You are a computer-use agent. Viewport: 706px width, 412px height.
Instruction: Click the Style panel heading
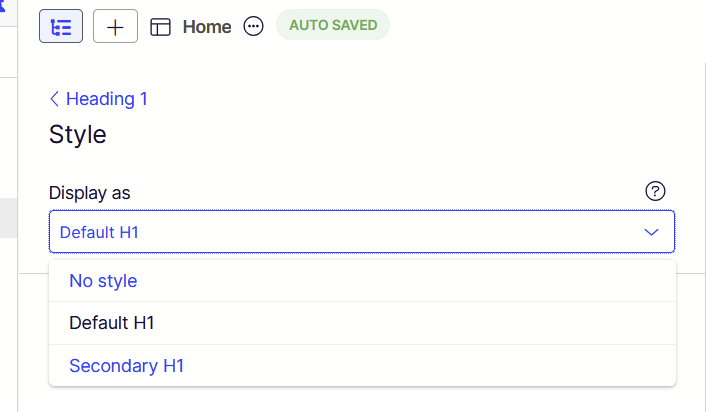pos(78,135)
